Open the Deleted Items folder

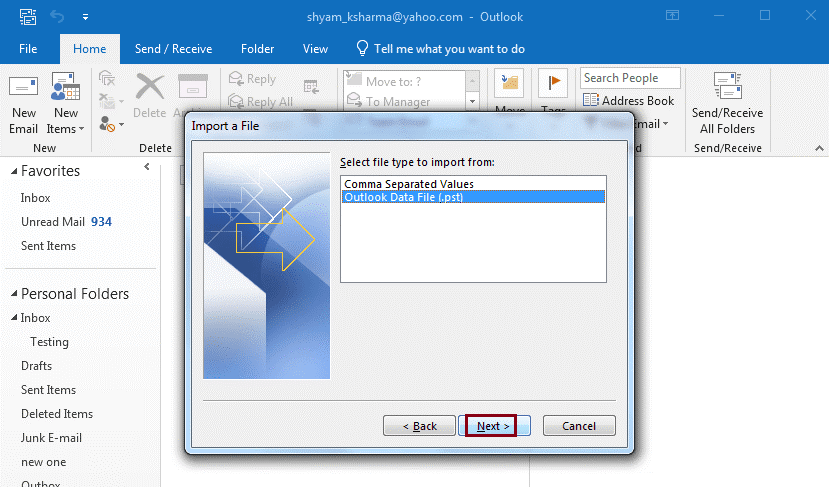click(x=57, y=414)
